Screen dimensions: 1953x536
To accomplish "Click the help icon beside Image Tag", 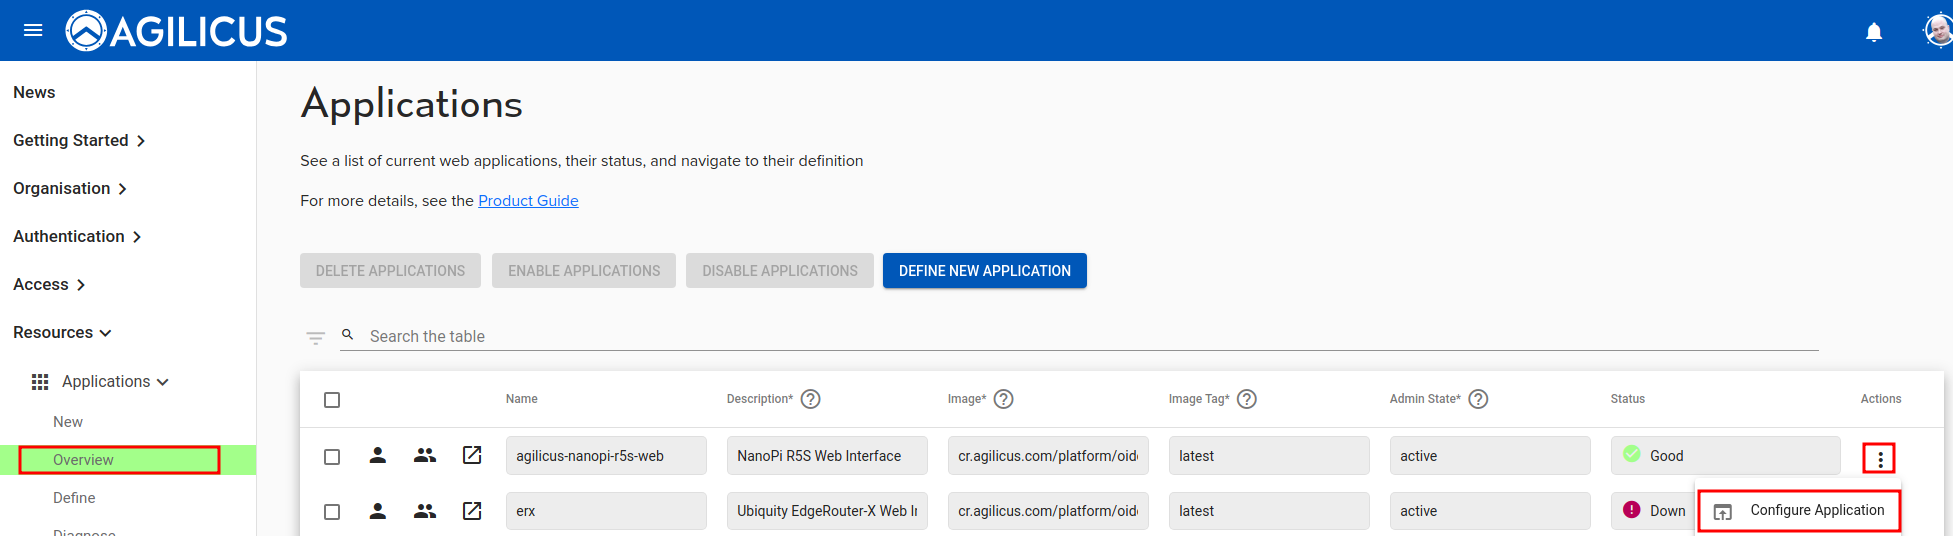I will [1247, 399].
